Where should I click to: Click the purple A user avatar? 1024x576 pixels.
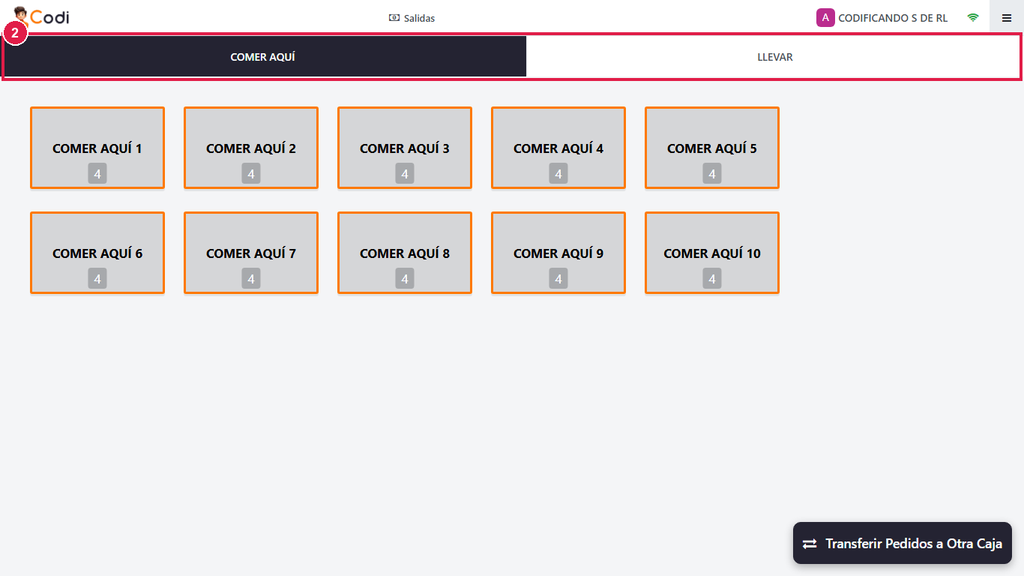point(825,18)
